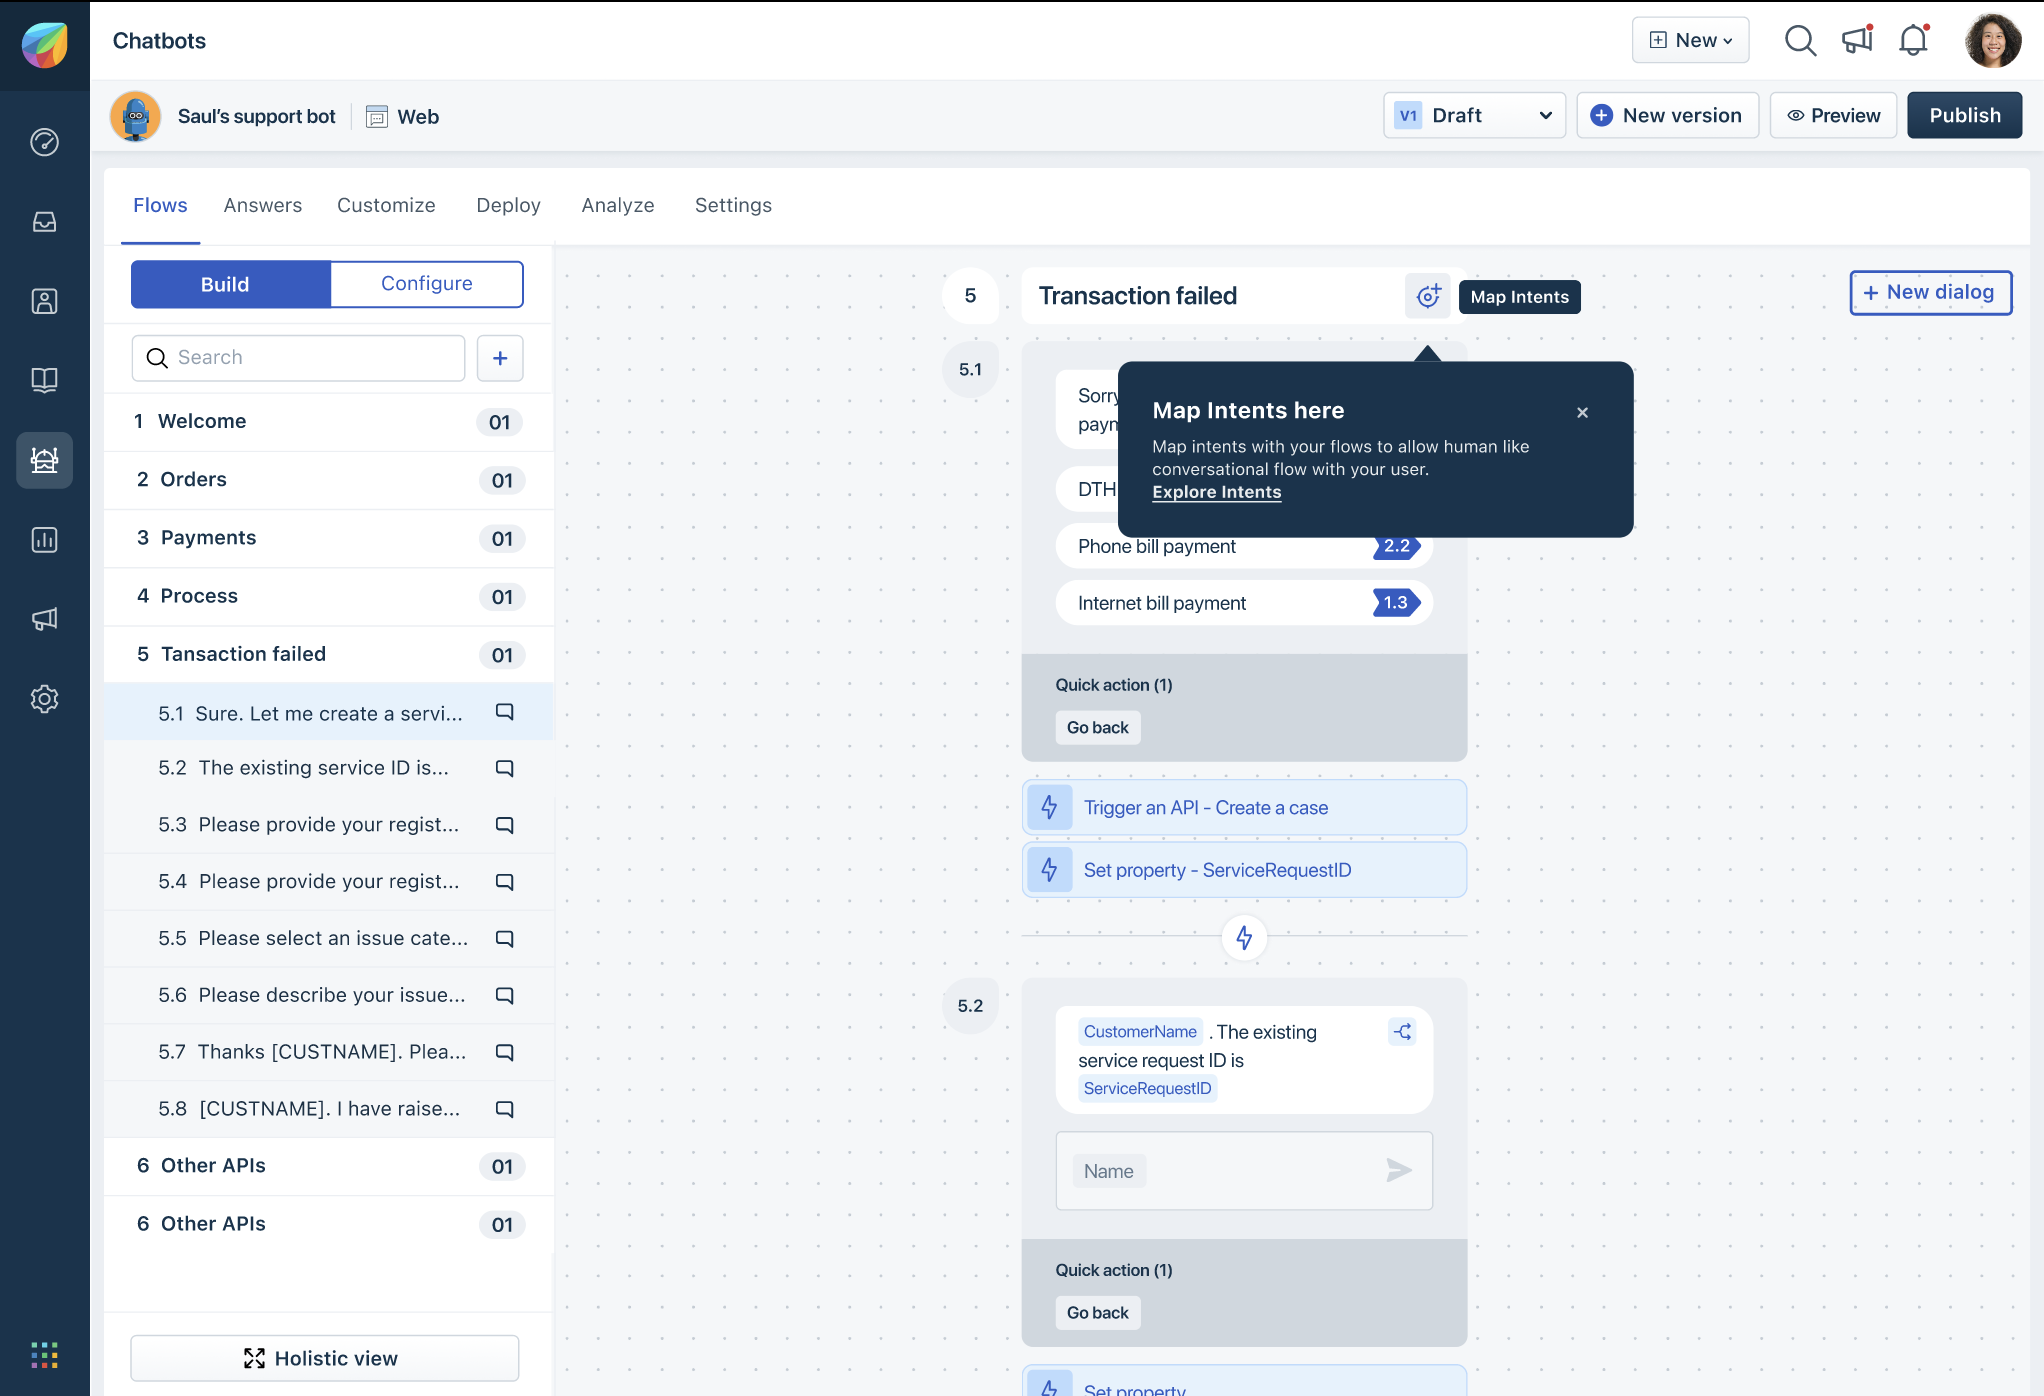The image size is (2044, 1396).
Task: Open the settings gear in left sidebar
Action: pos(45,699)
